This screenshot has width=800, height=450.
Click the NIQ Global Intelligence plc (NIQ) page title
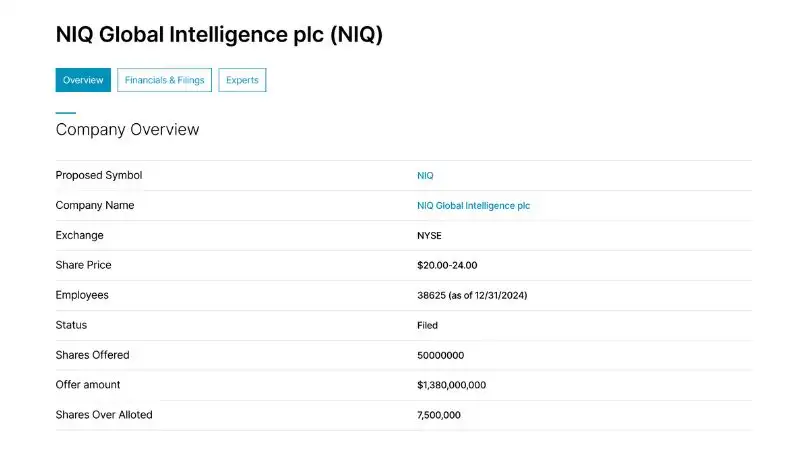[x=219, y=35]
